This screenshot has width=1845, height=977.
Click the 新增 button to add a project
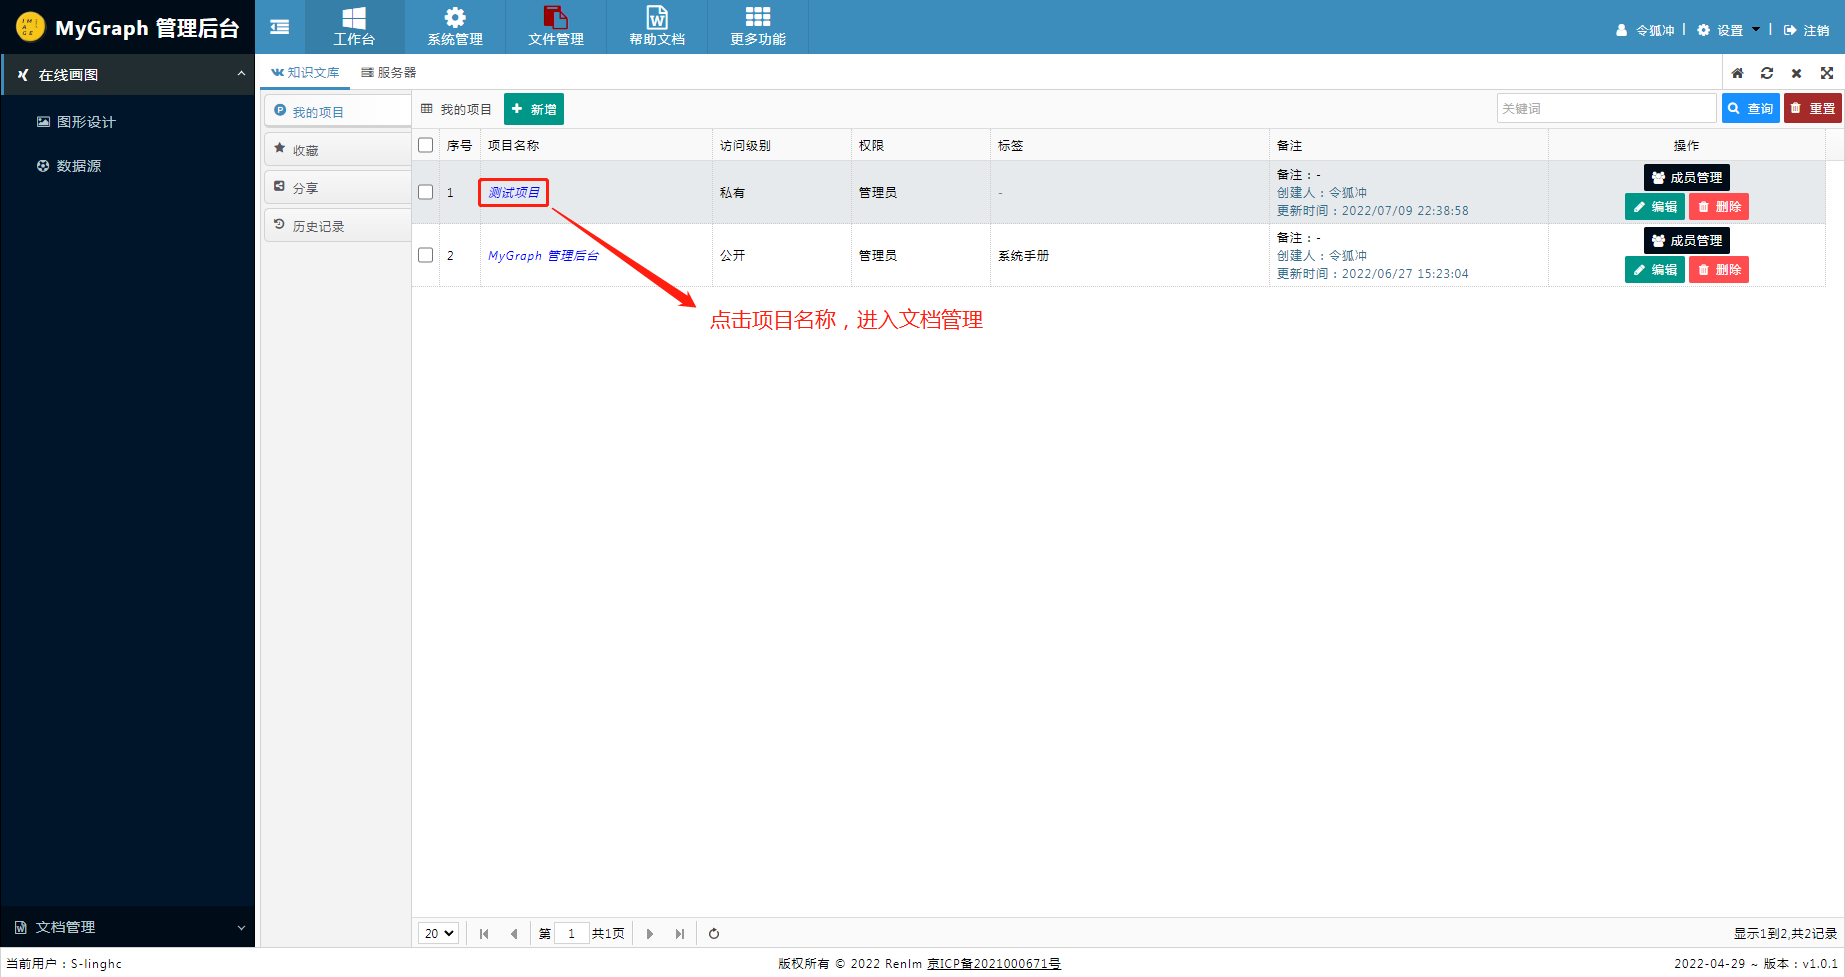533,108
